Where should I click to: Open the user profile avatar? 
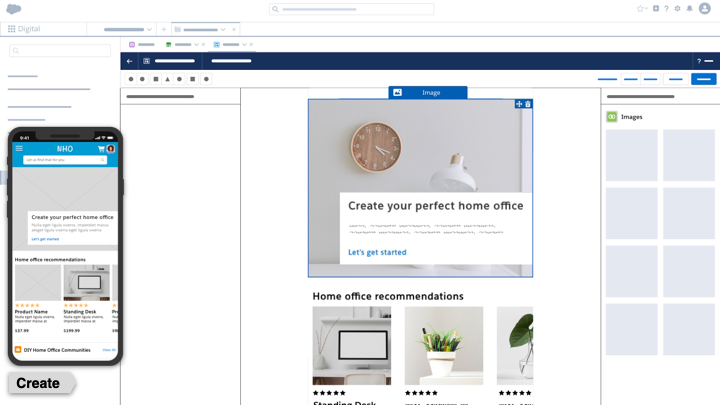point(704,8)
